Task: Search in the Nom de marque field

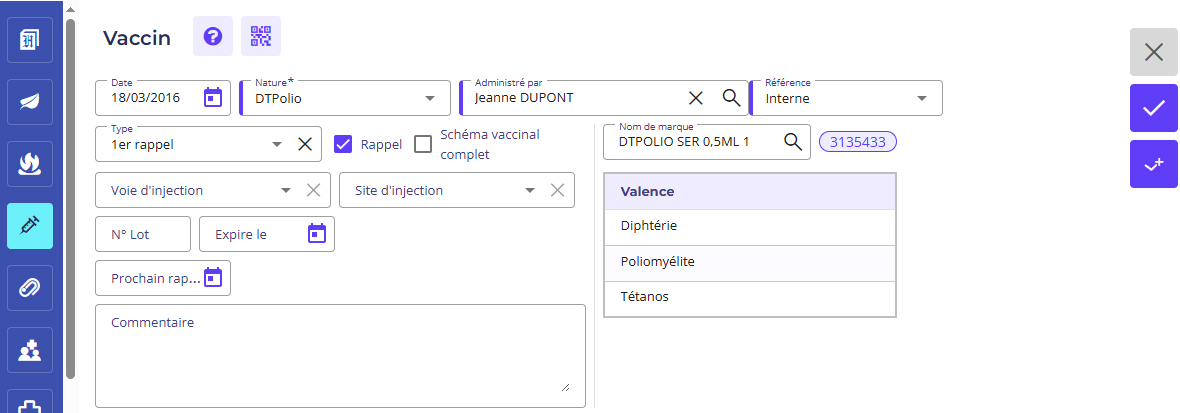Action: (792, 142)
